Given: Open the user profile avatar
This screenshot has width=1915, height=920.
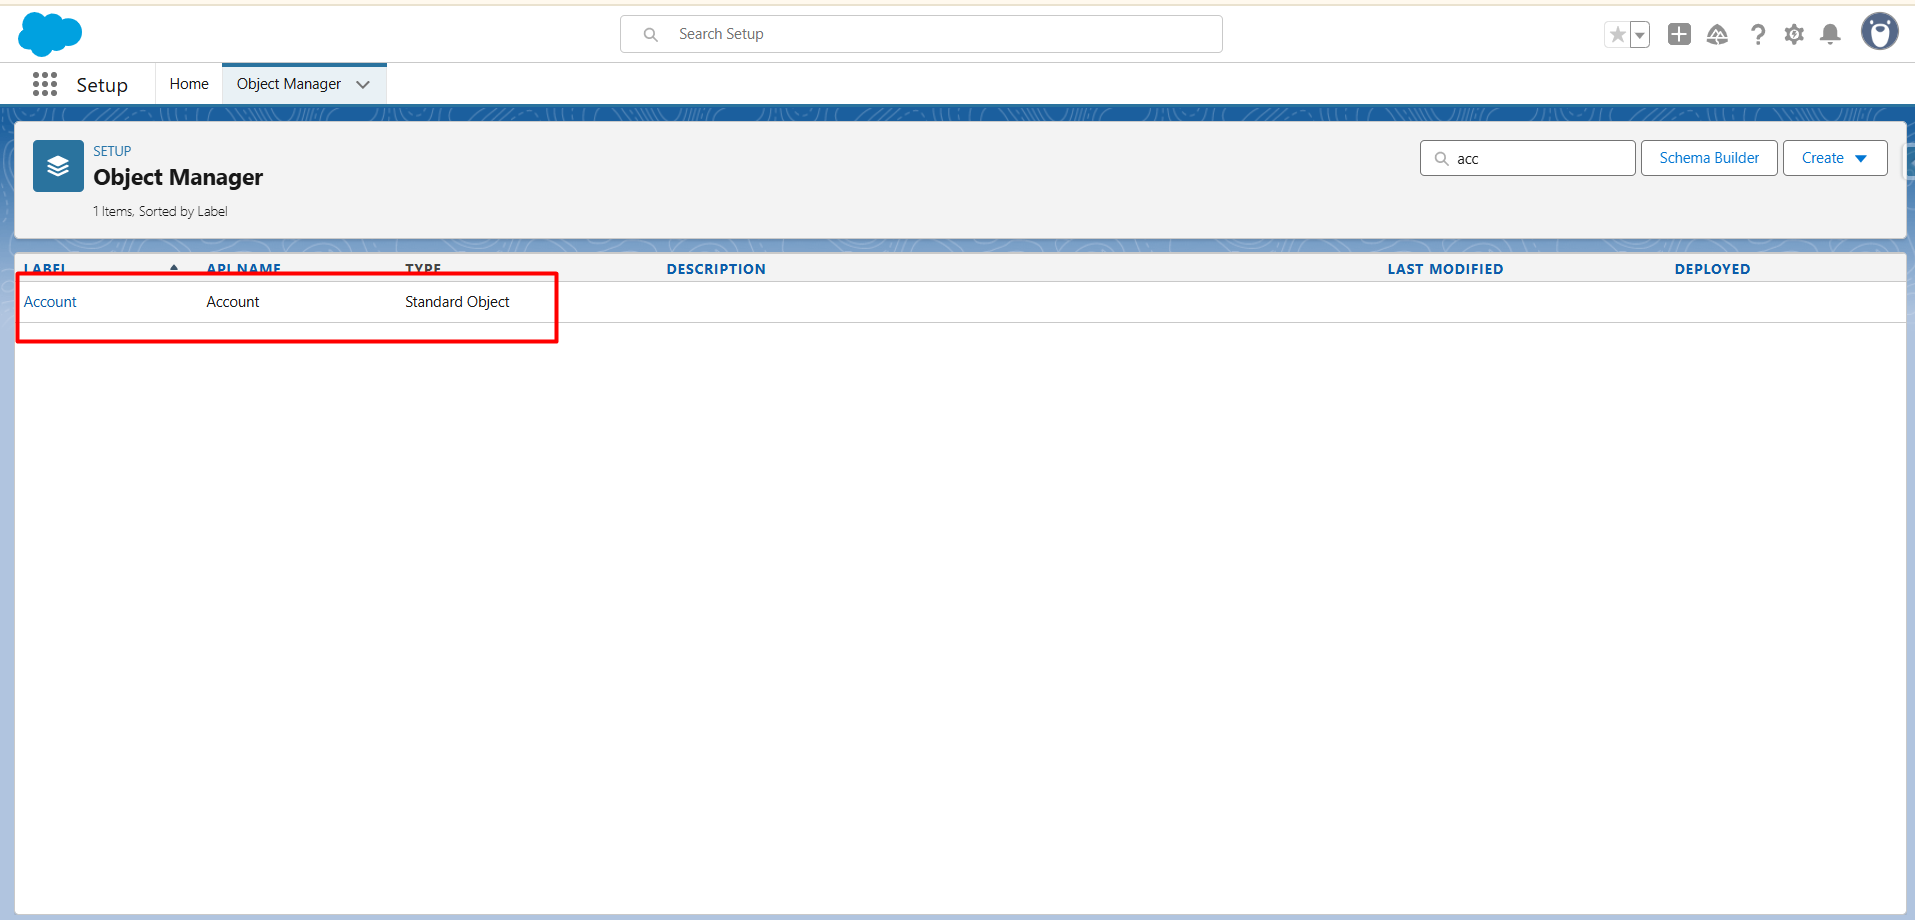Looking at the screenshot, I should pos(1879,32).
